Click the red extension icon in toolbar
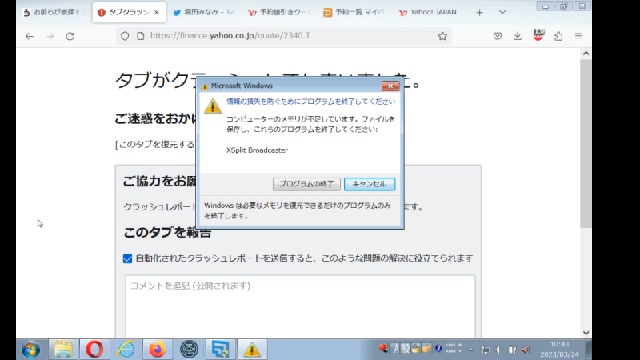The height and width of the screenshot is (360, 640). tap(538, 35)
